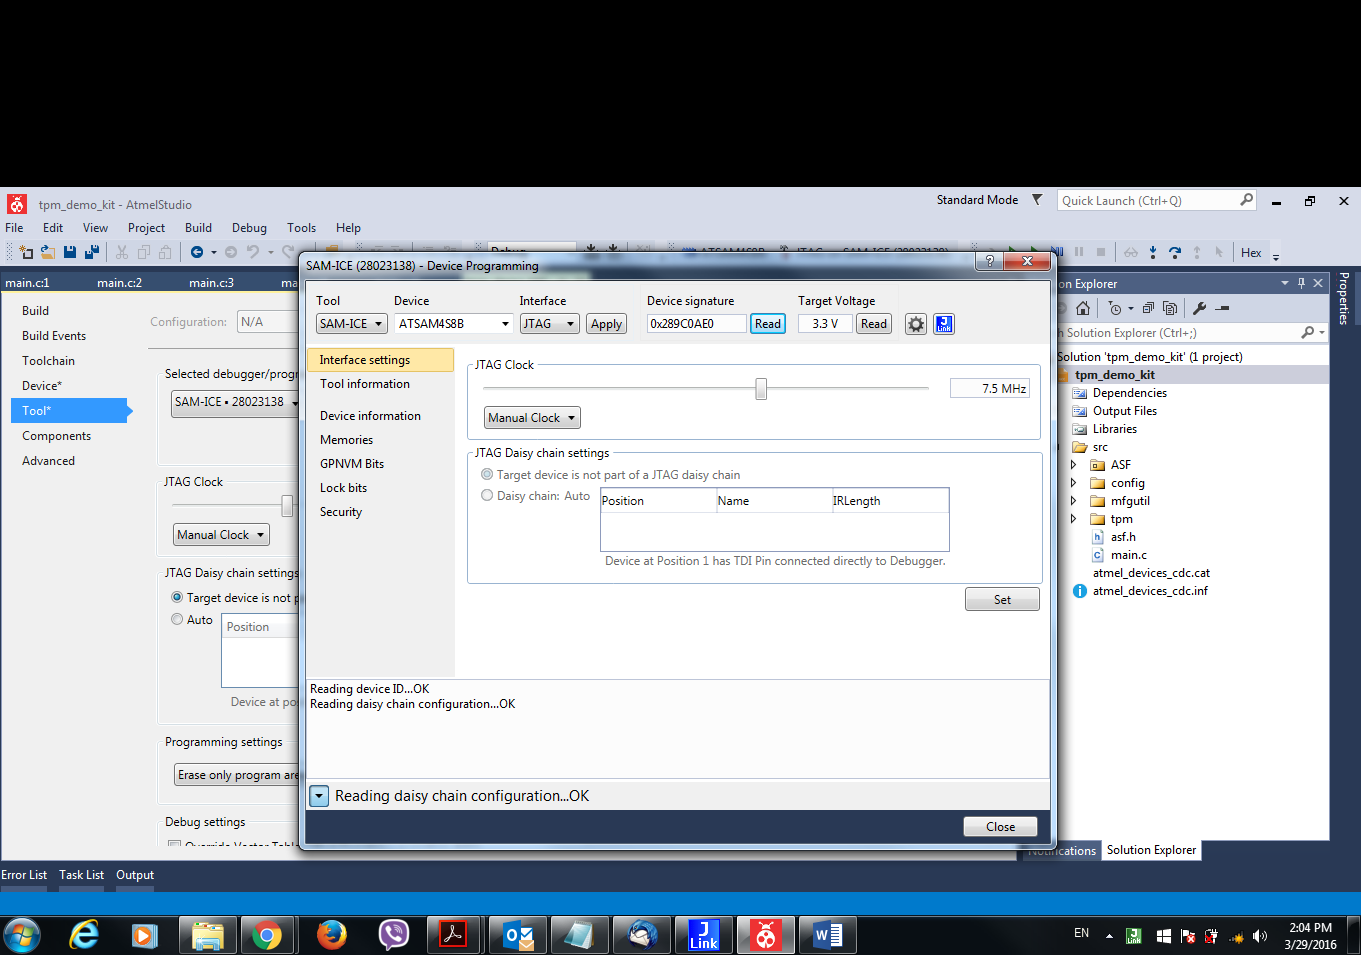Click Read next to Target Voltage
This screenshot has height=955, width=1361.
click(x=874, y=324)
